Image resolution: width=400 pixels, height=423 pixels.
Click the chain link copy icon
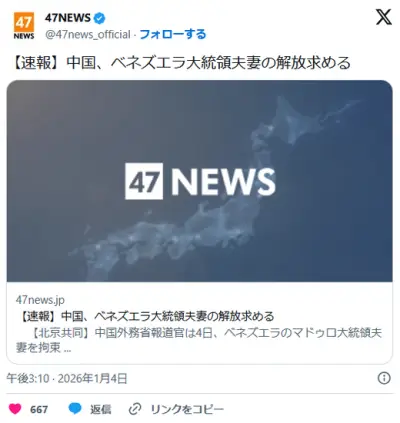click(x=135, y=409)
